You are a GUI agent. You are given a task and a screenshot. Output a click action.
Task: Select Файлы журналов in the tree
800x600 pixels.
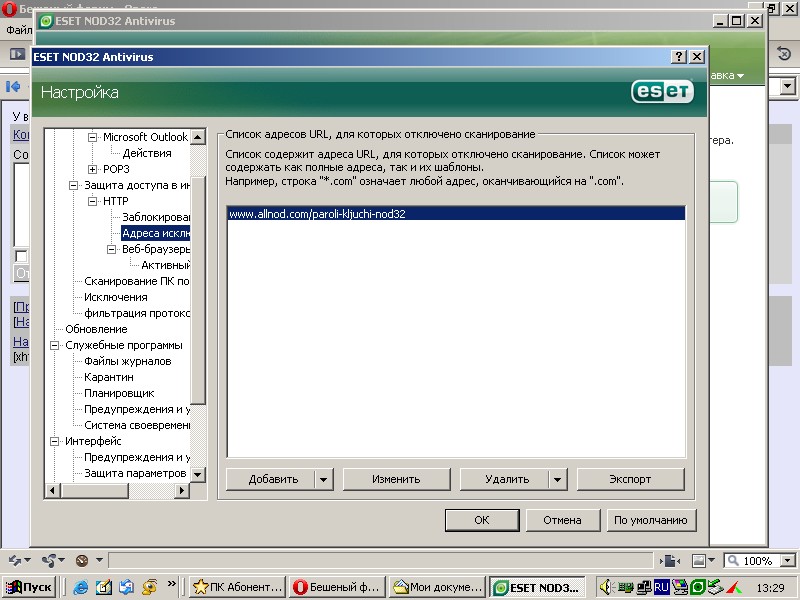click(x=128, y=361)
